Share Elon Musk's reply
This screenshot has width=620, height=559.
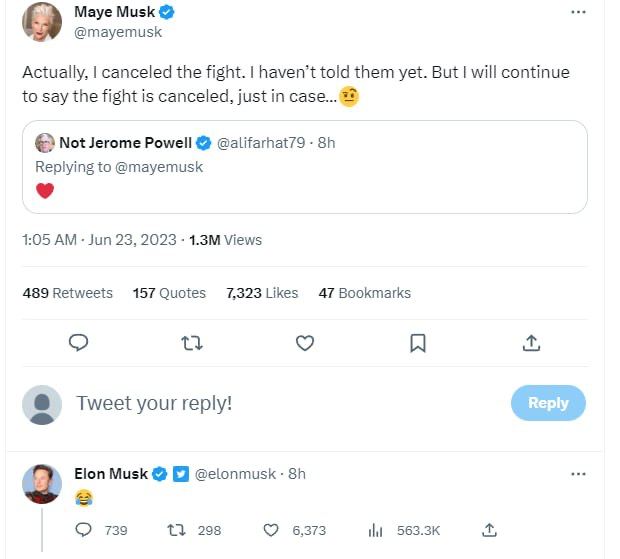489,530
